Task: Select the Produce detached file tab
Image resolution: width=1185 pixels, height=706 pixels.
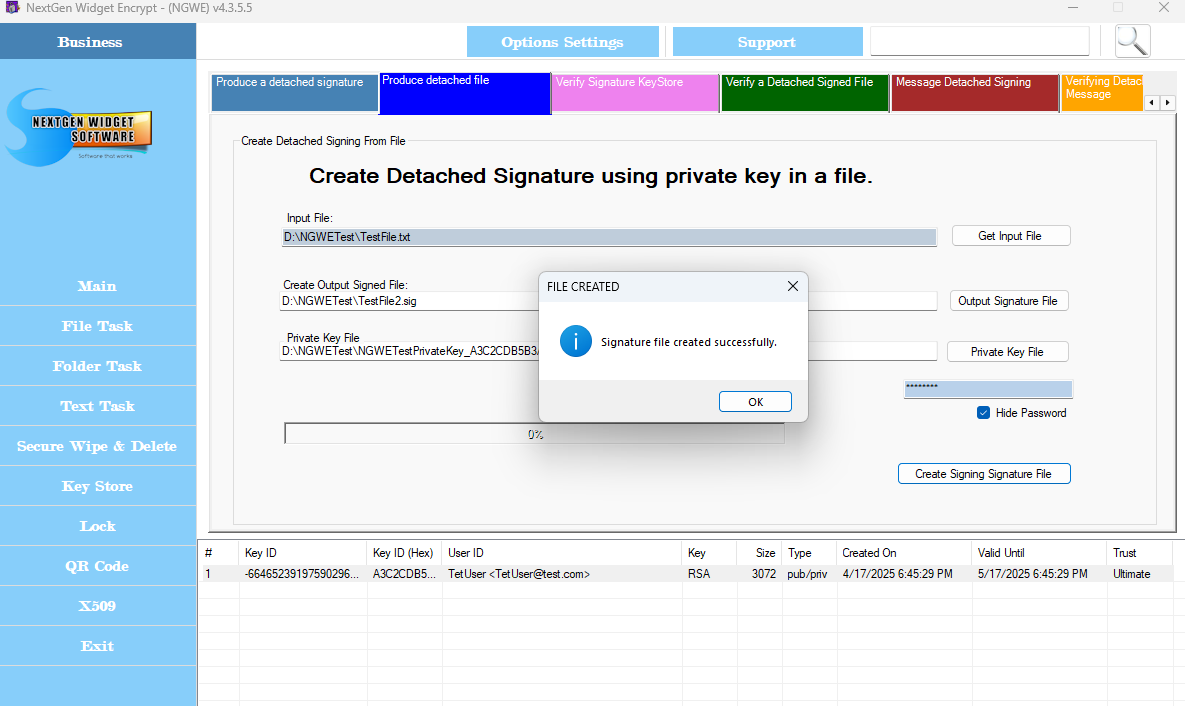Action: 465,92
